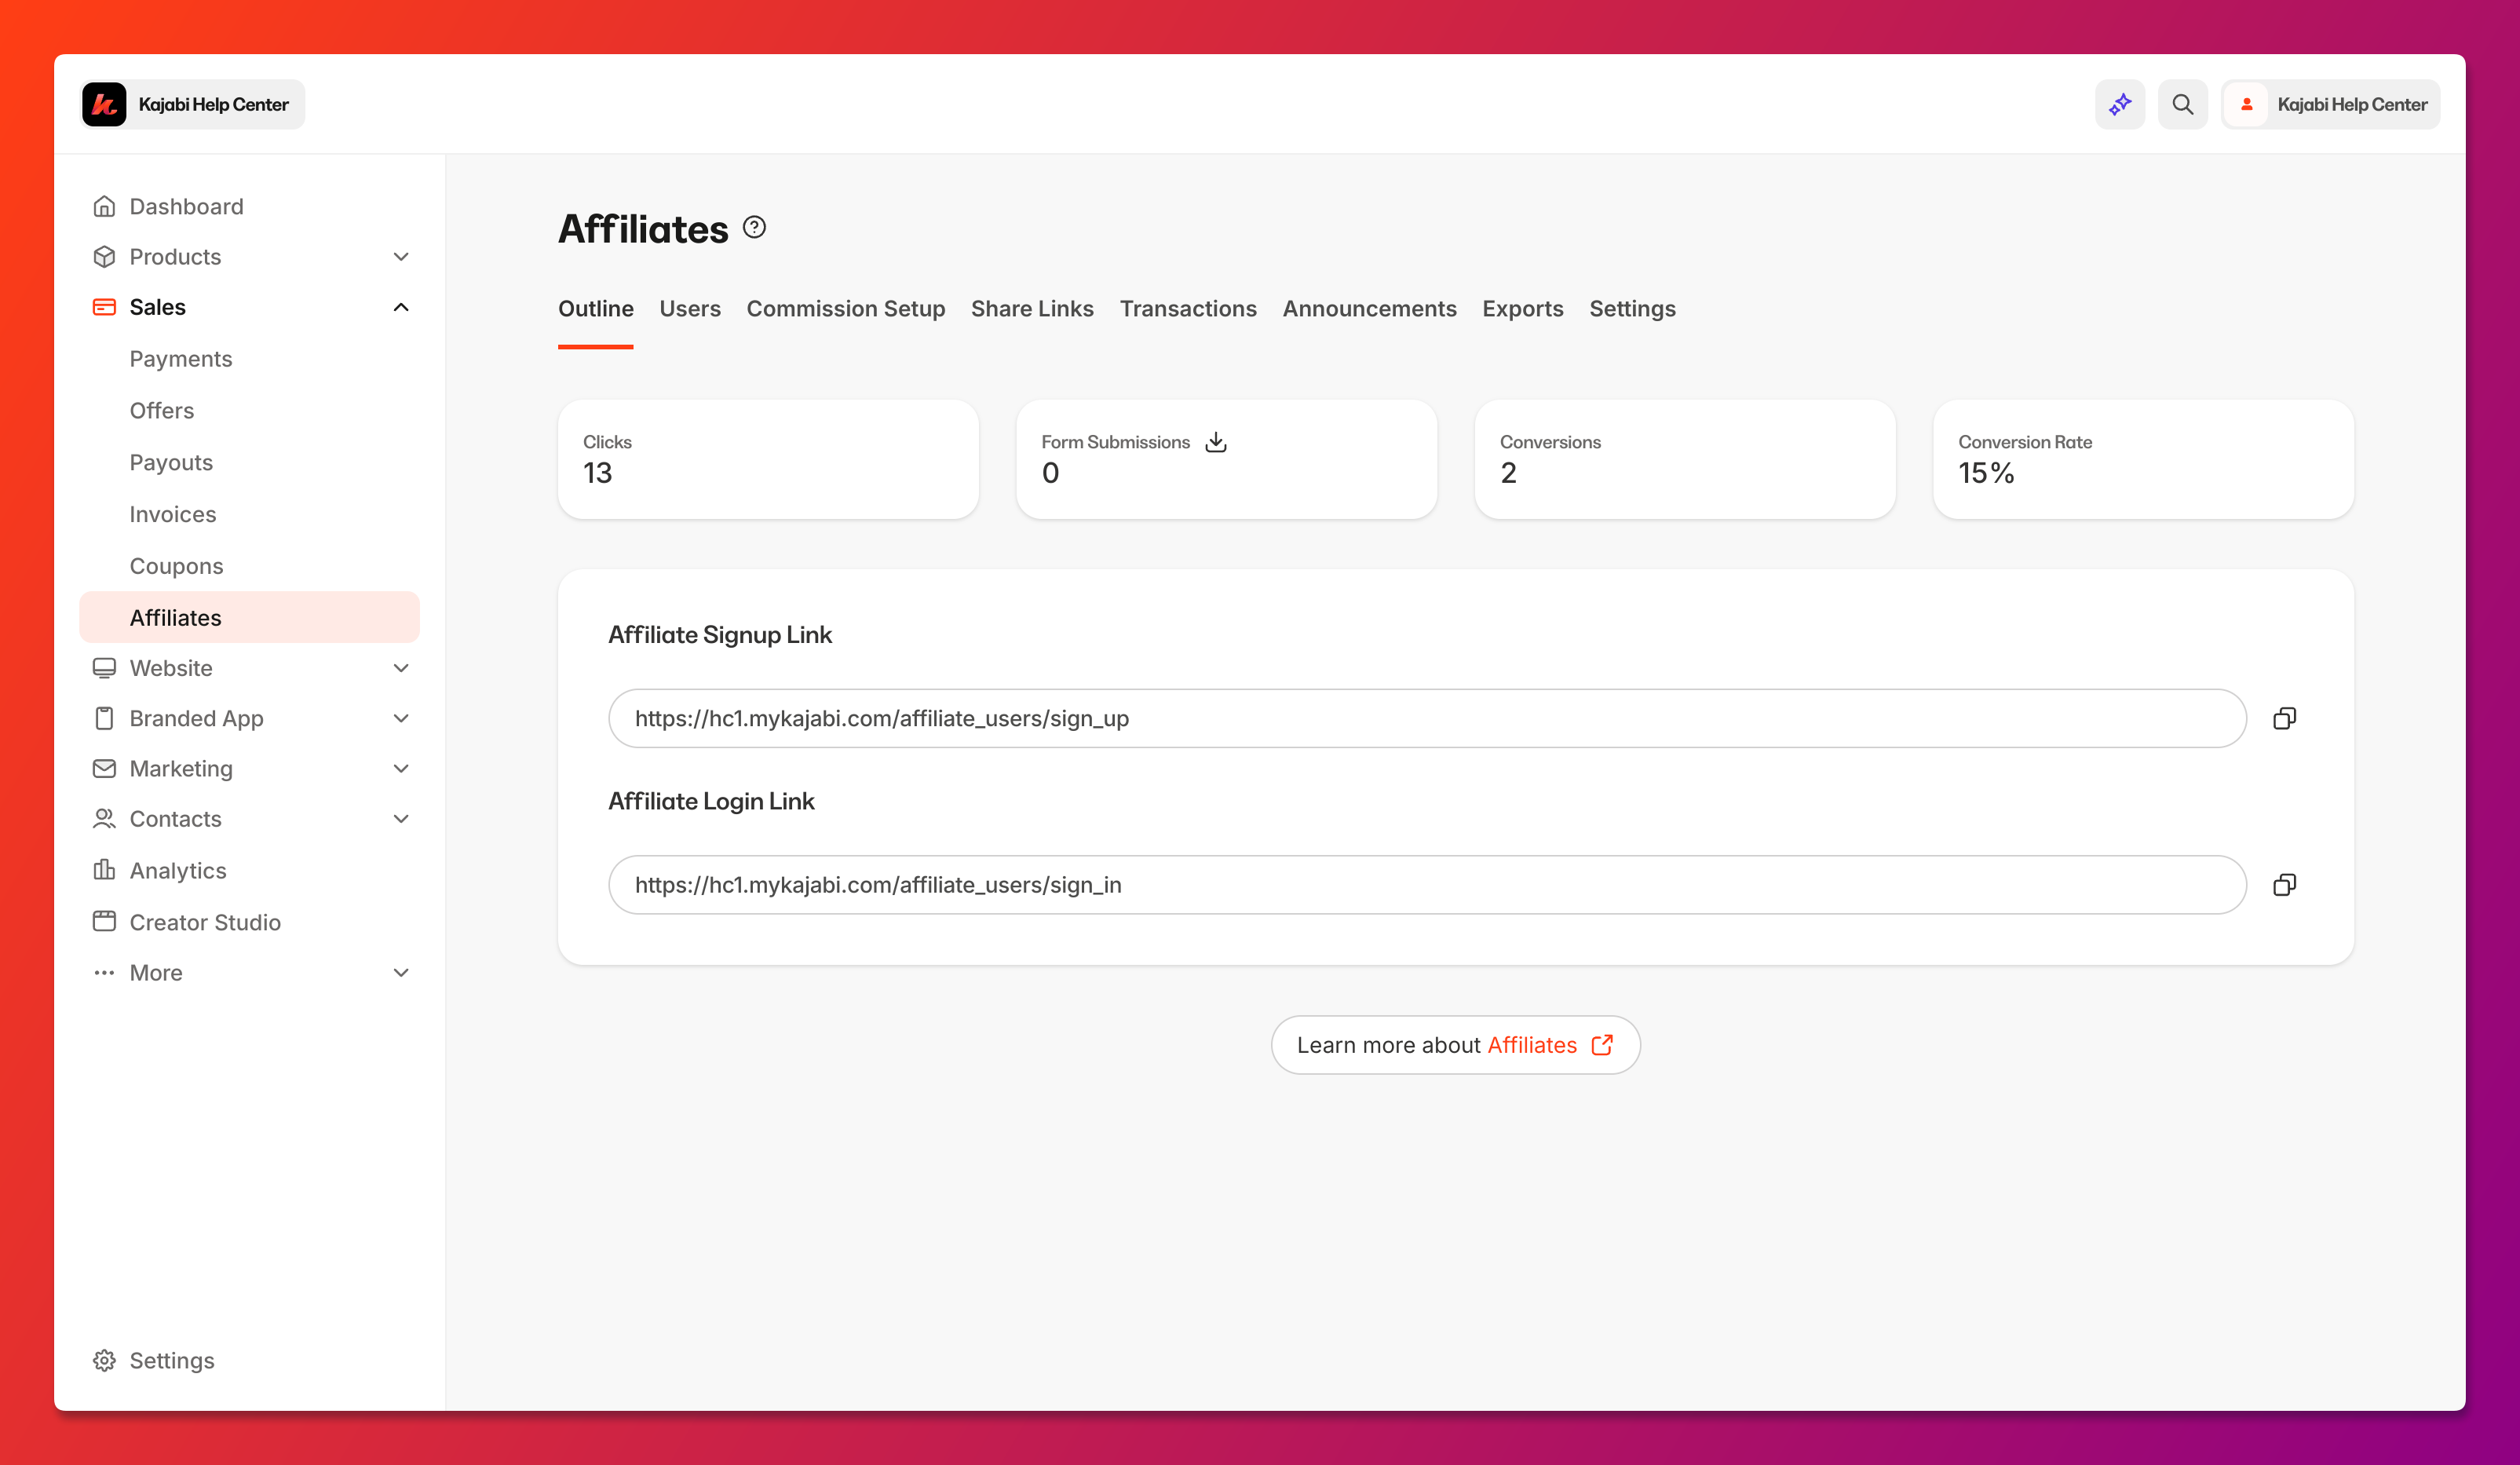
Task: Open the Affiliates Settings tab
Action: coord(1632,308)
